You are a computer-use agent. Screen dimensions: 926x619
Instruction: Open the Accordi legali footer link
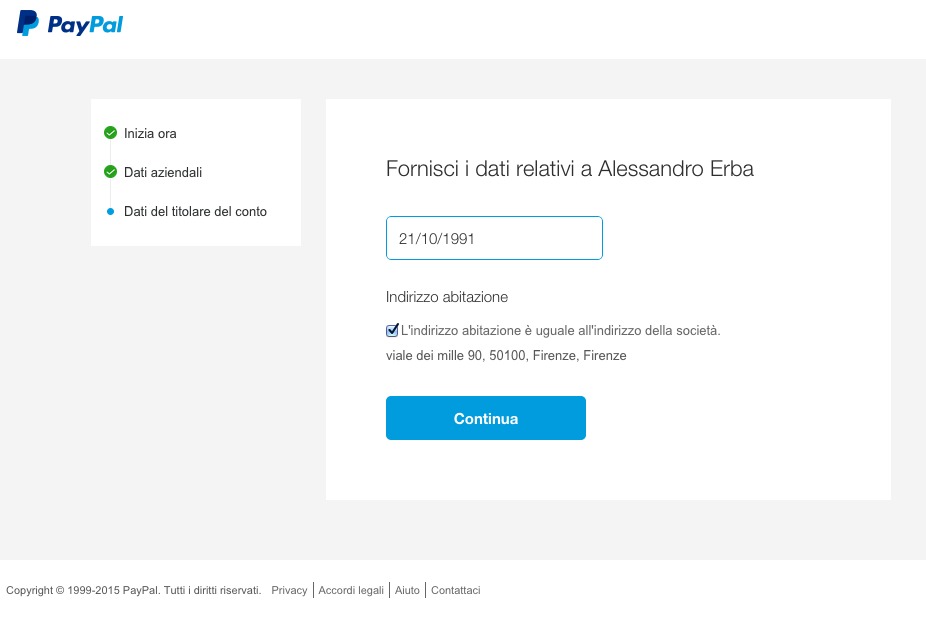351,590
